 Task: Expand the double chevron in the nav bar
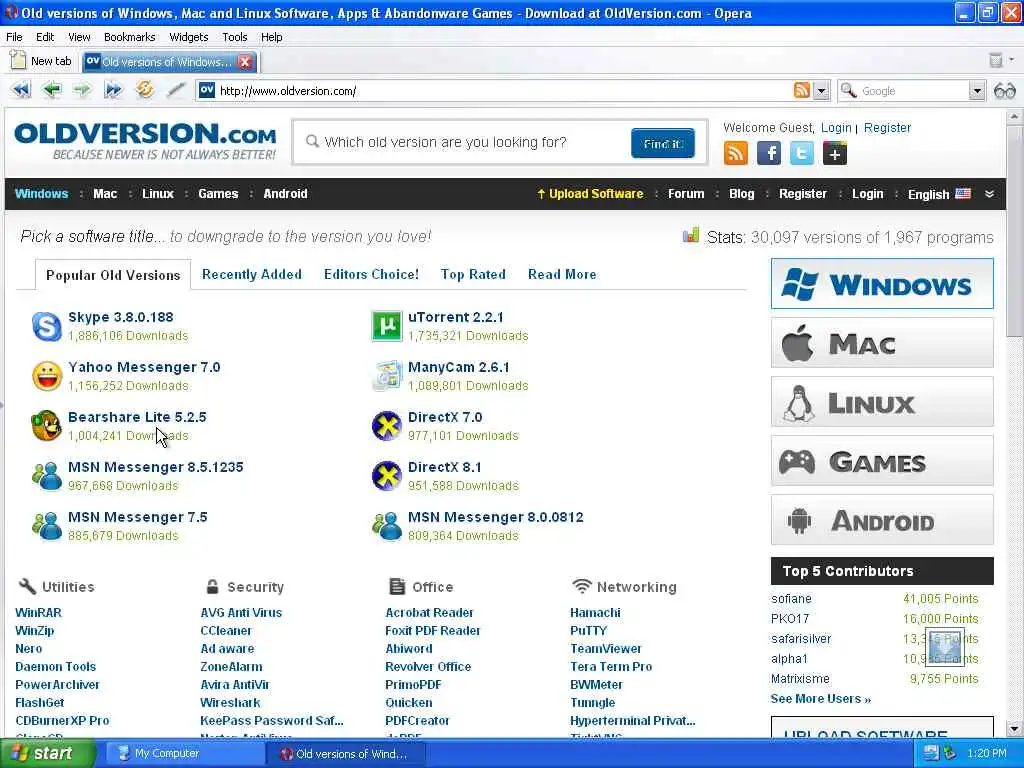(989, 194)
